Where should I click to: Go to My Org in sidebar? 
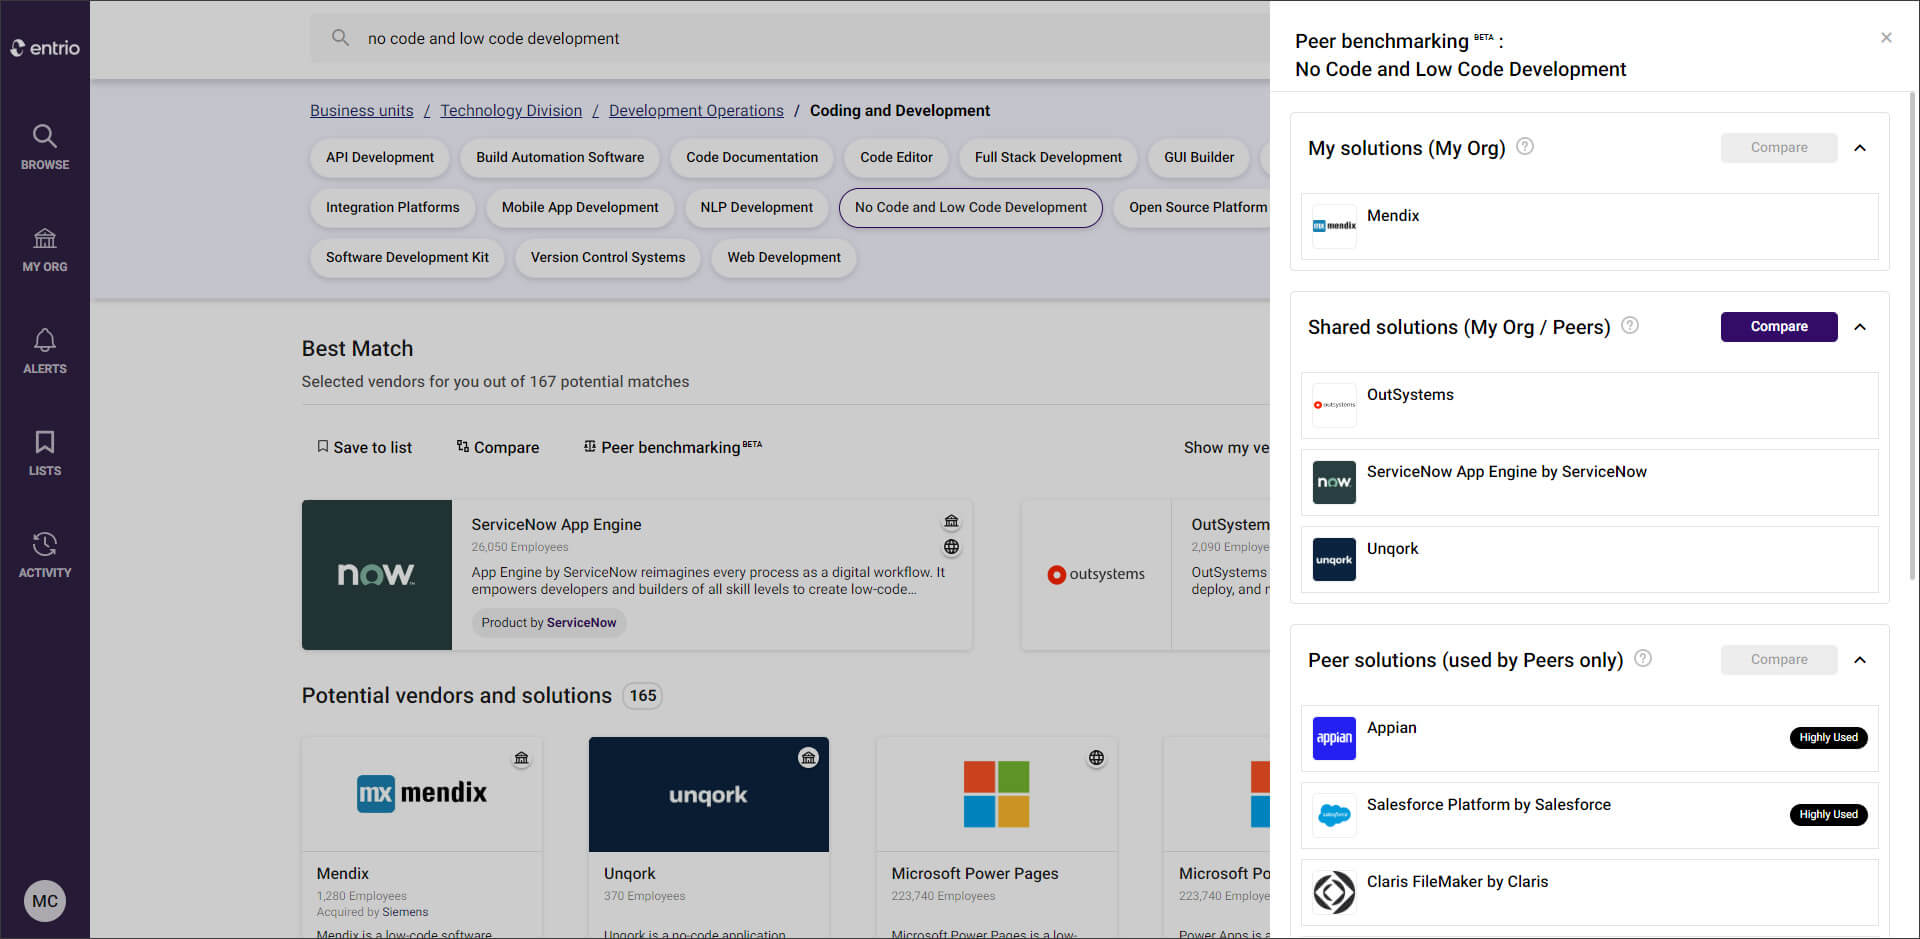[45, 250]
